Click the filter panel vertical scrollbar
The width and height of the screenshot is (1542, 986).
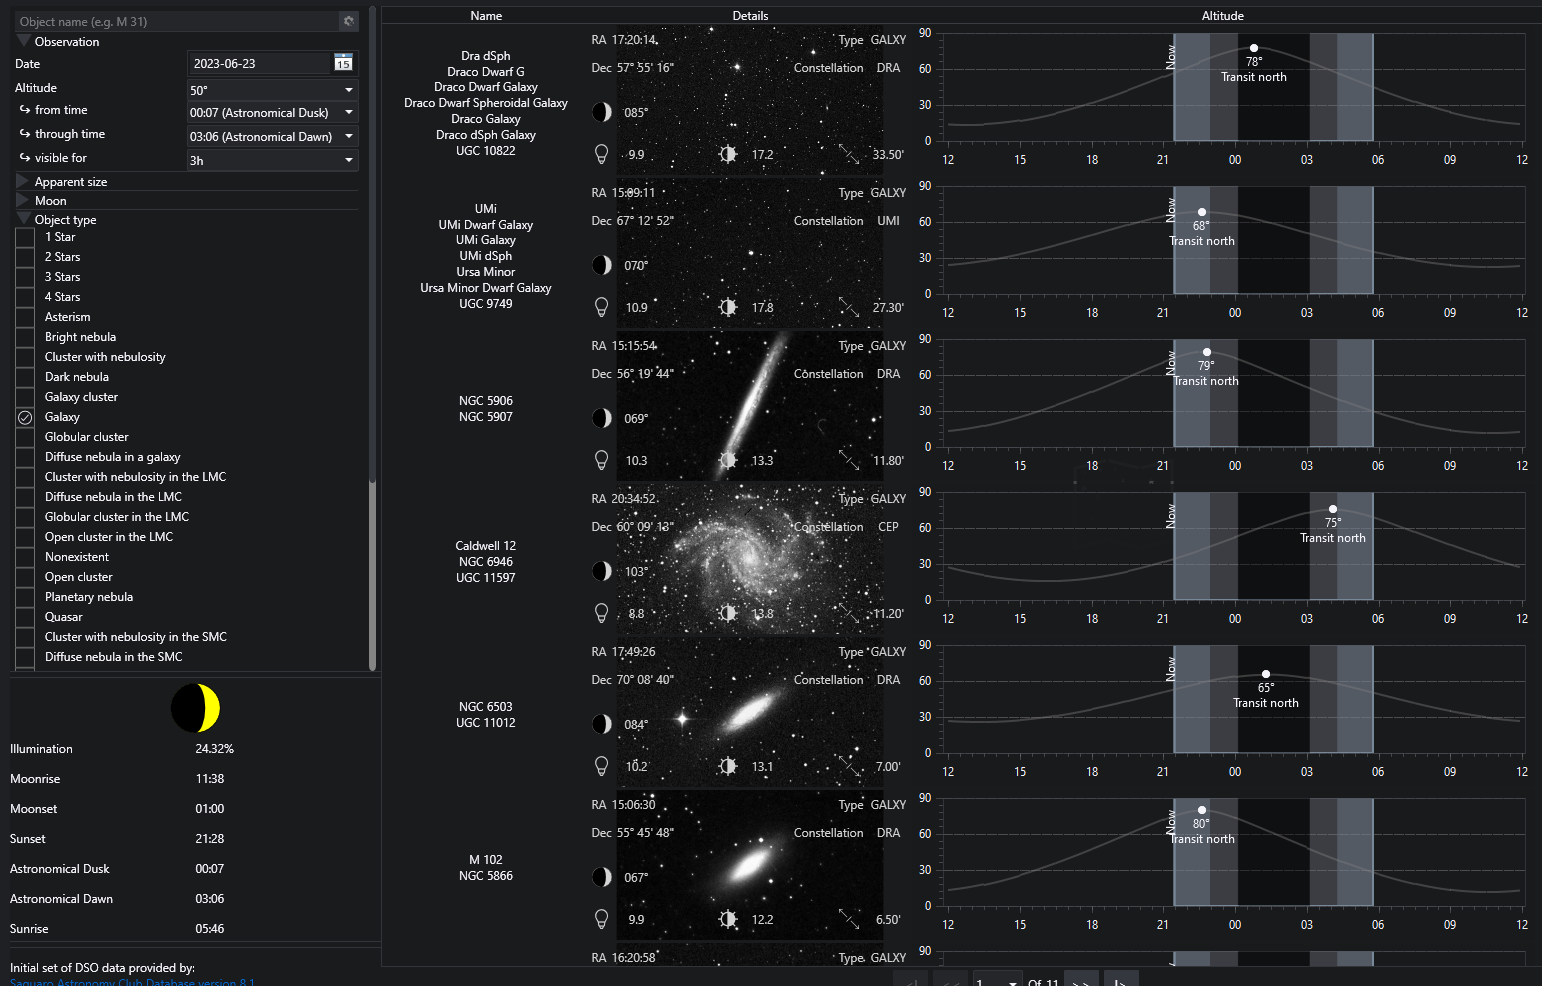click(x=373, y=340)
